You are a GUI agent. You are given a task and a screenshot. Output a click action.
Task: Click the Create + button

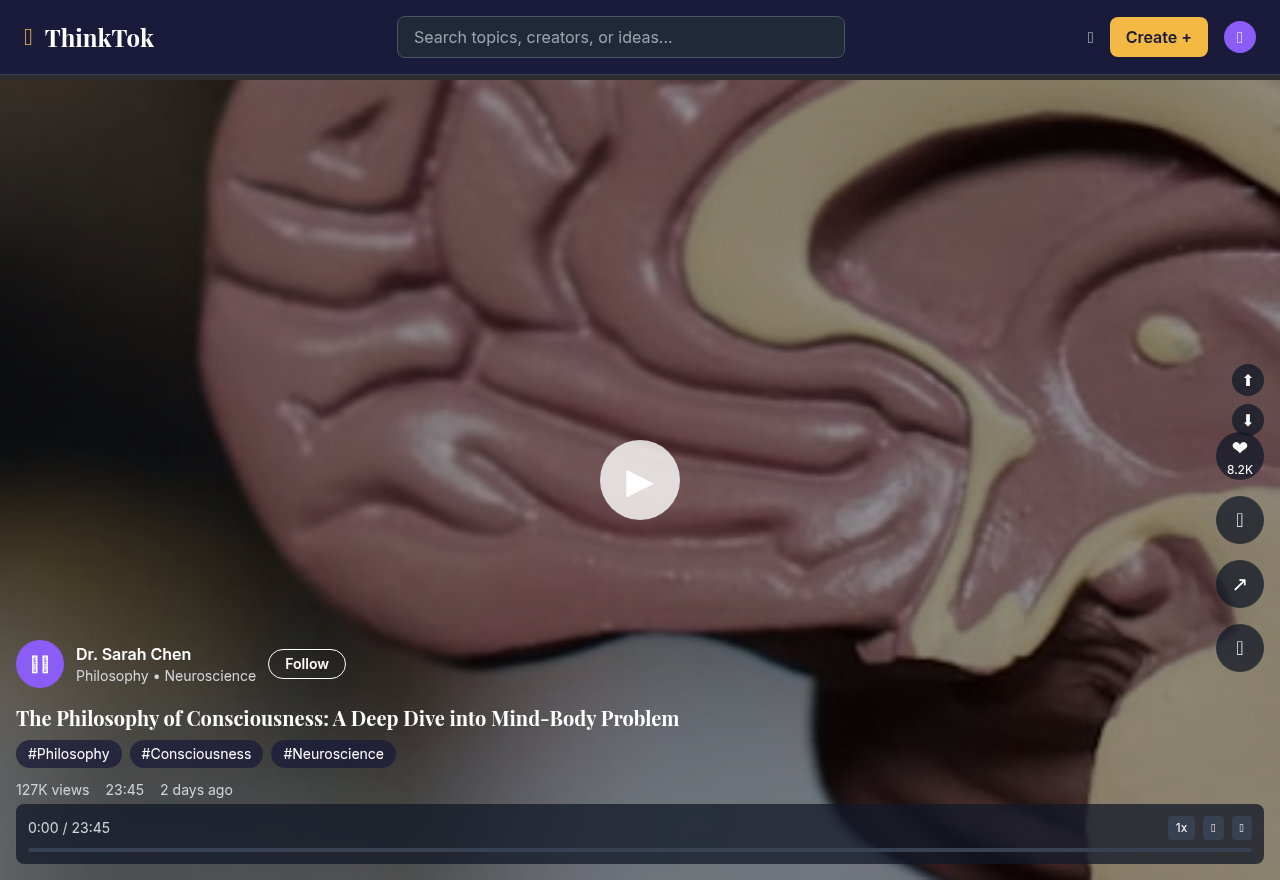point(1158,37)
